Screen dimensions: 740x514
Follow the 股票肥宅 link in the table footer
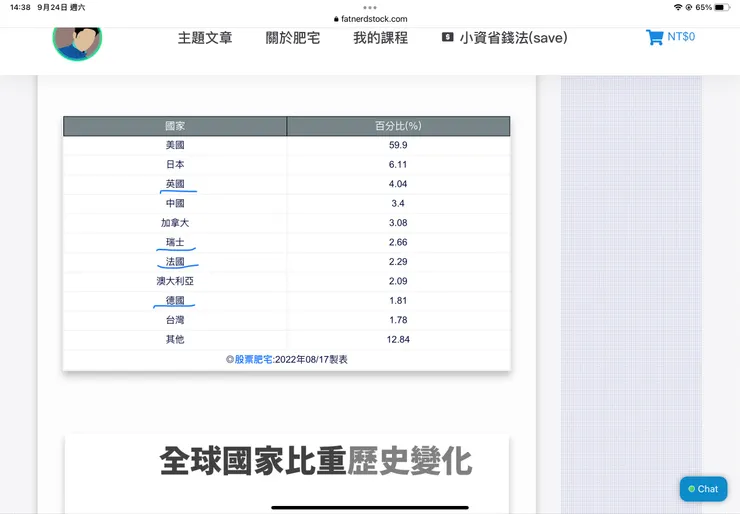click(253, 360)
